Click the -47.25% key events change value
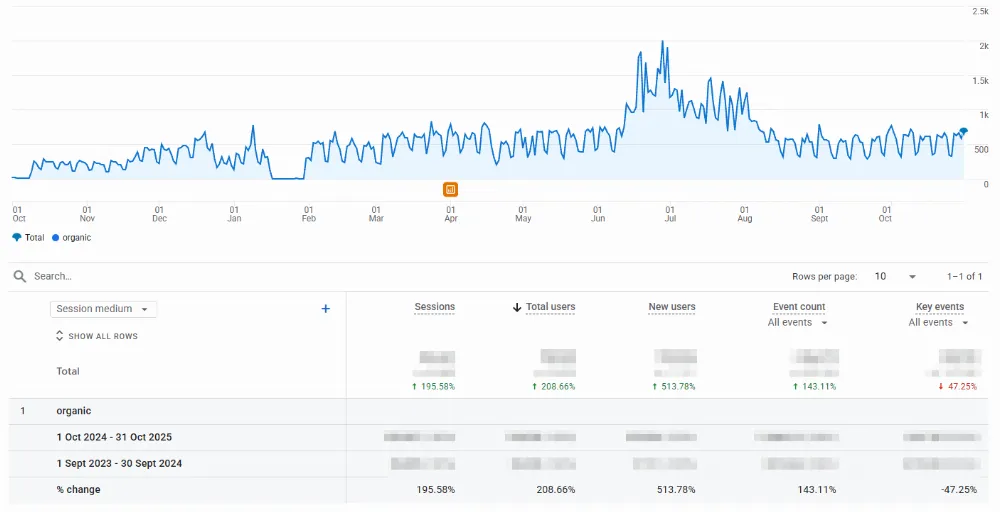Image resolution: width=1000 pixels, height=512 pixels. pyautogui.click(x=958, y=490)
